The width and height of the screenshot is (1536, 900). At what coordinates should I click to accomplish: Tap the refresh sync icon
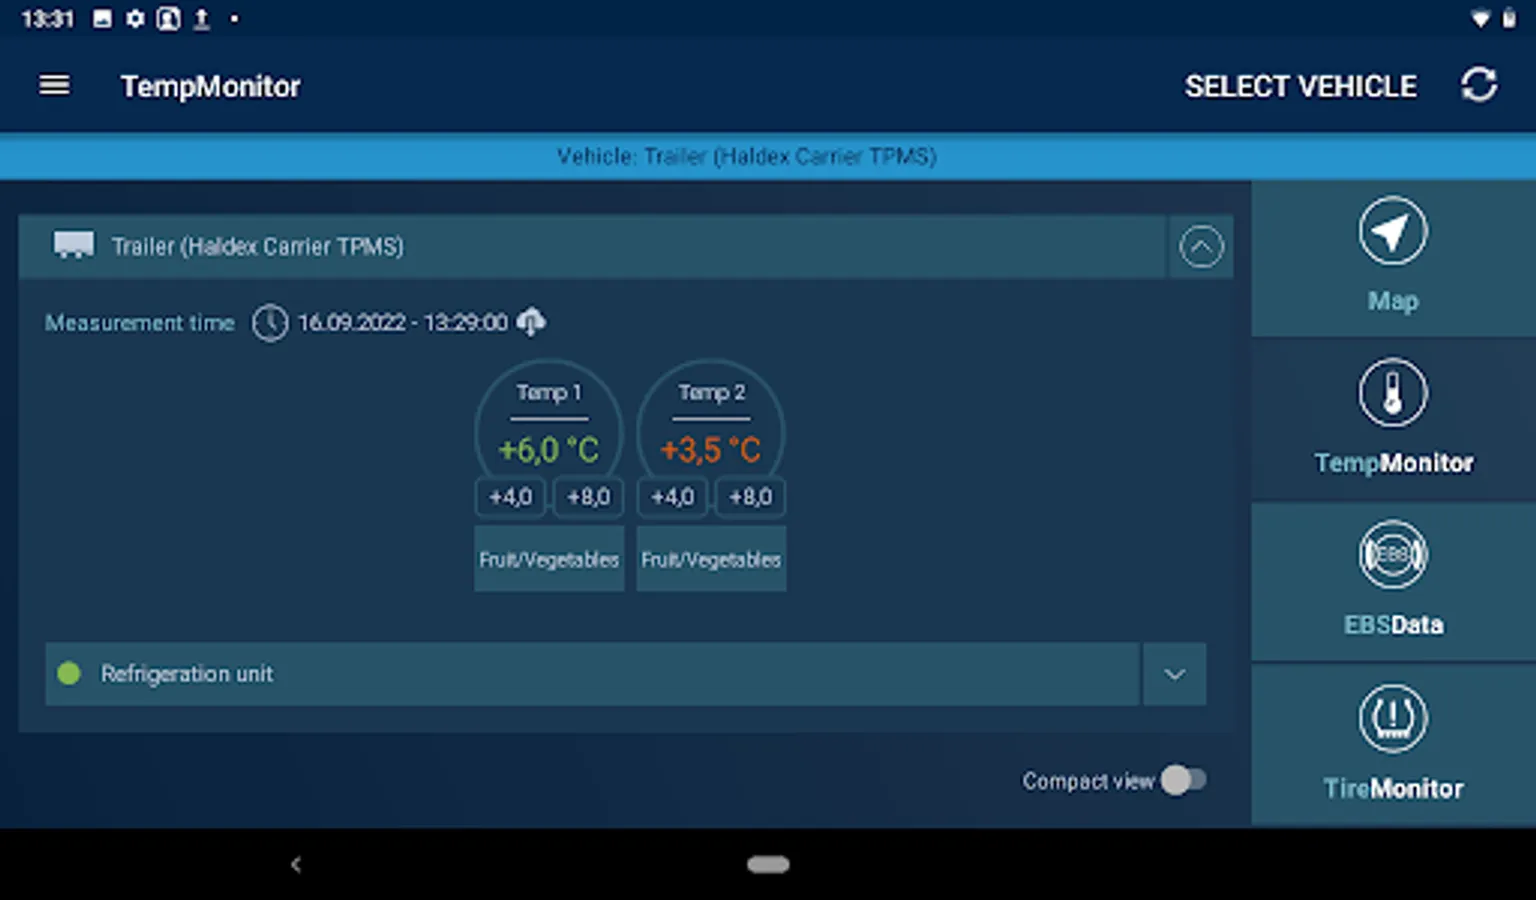click(1479, 85)
